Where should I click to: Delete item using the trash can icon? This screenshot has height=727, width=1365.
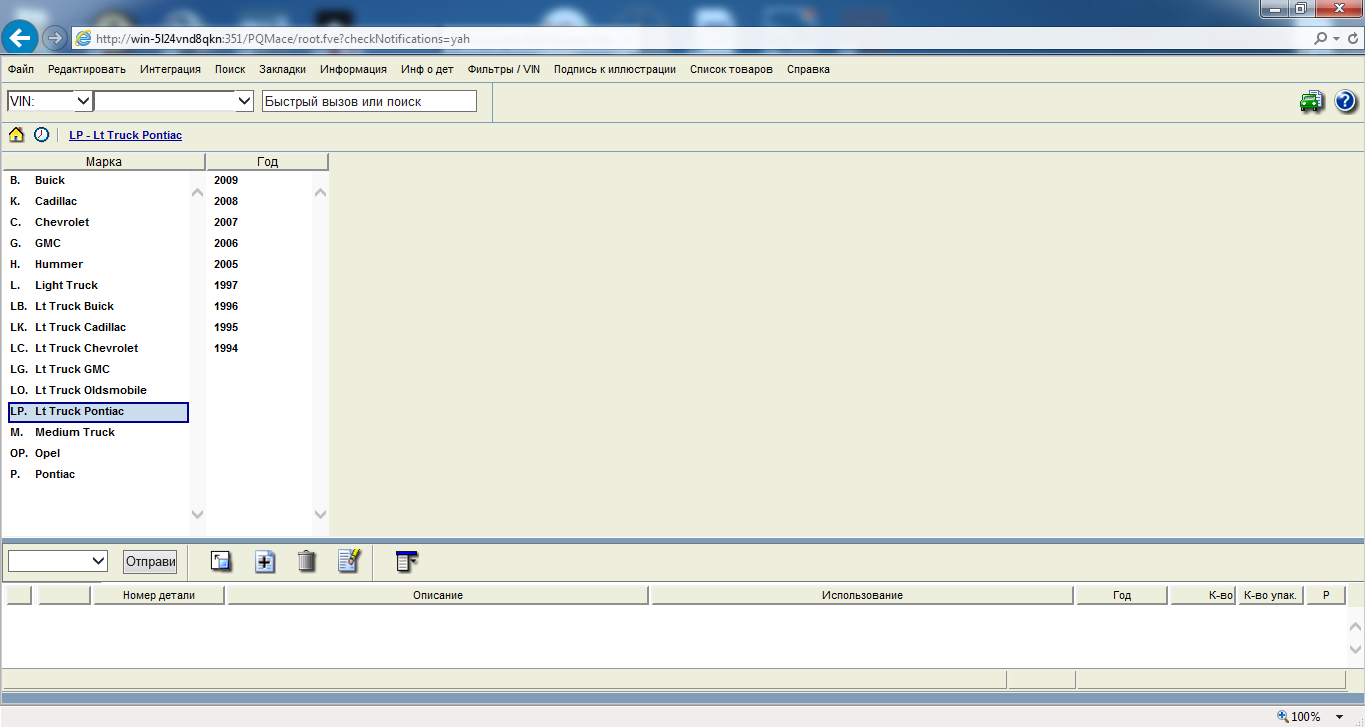click(x=307, y=561)
